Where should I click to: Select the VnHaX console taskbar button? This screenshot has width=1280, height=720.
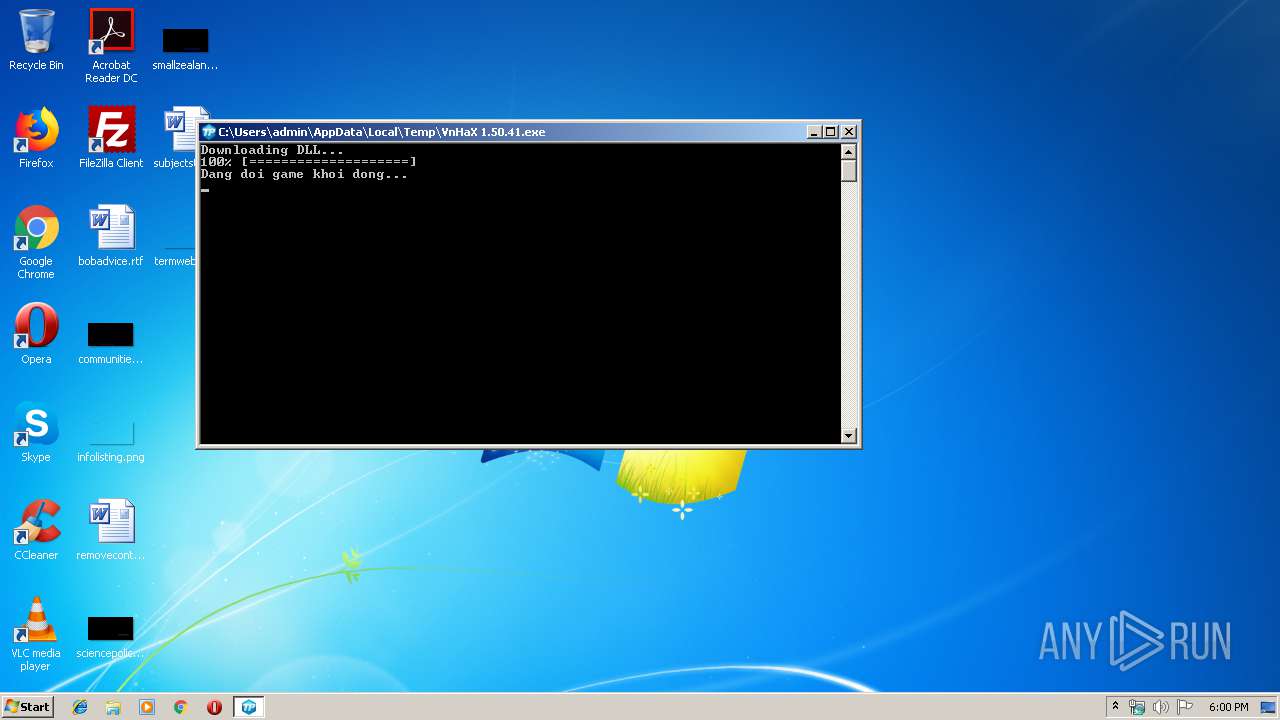point(248,707)
